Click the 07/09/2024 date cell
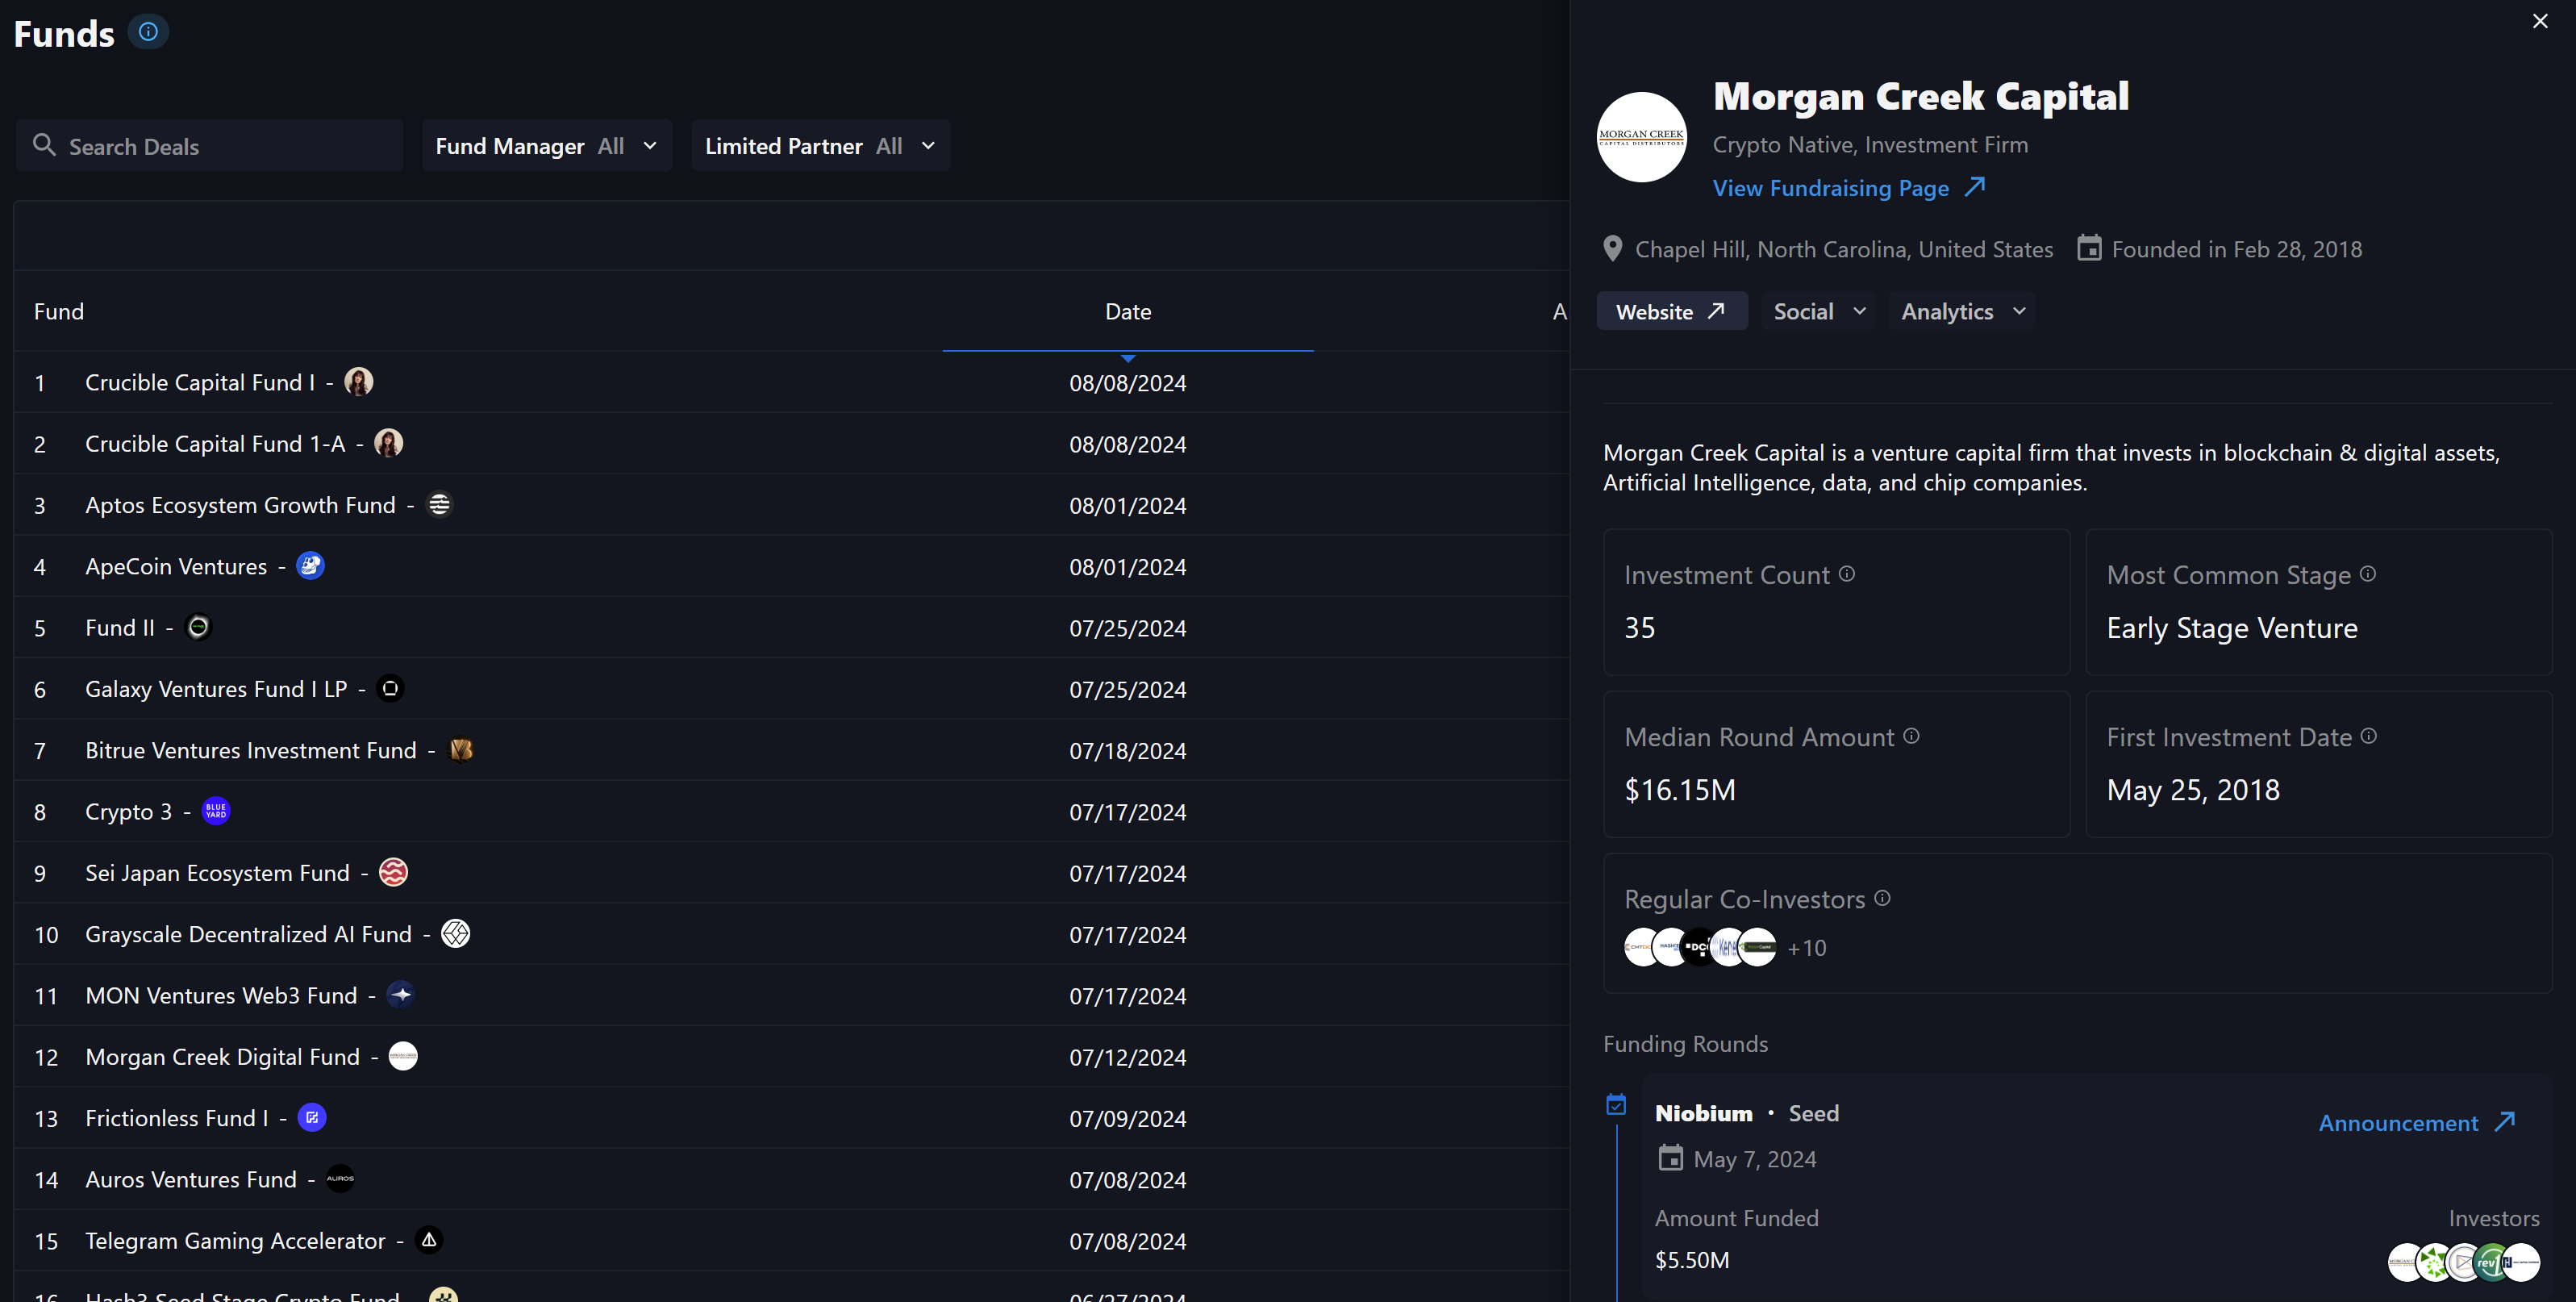Screen dimensions: 2576x1302 (1127, 1118)
